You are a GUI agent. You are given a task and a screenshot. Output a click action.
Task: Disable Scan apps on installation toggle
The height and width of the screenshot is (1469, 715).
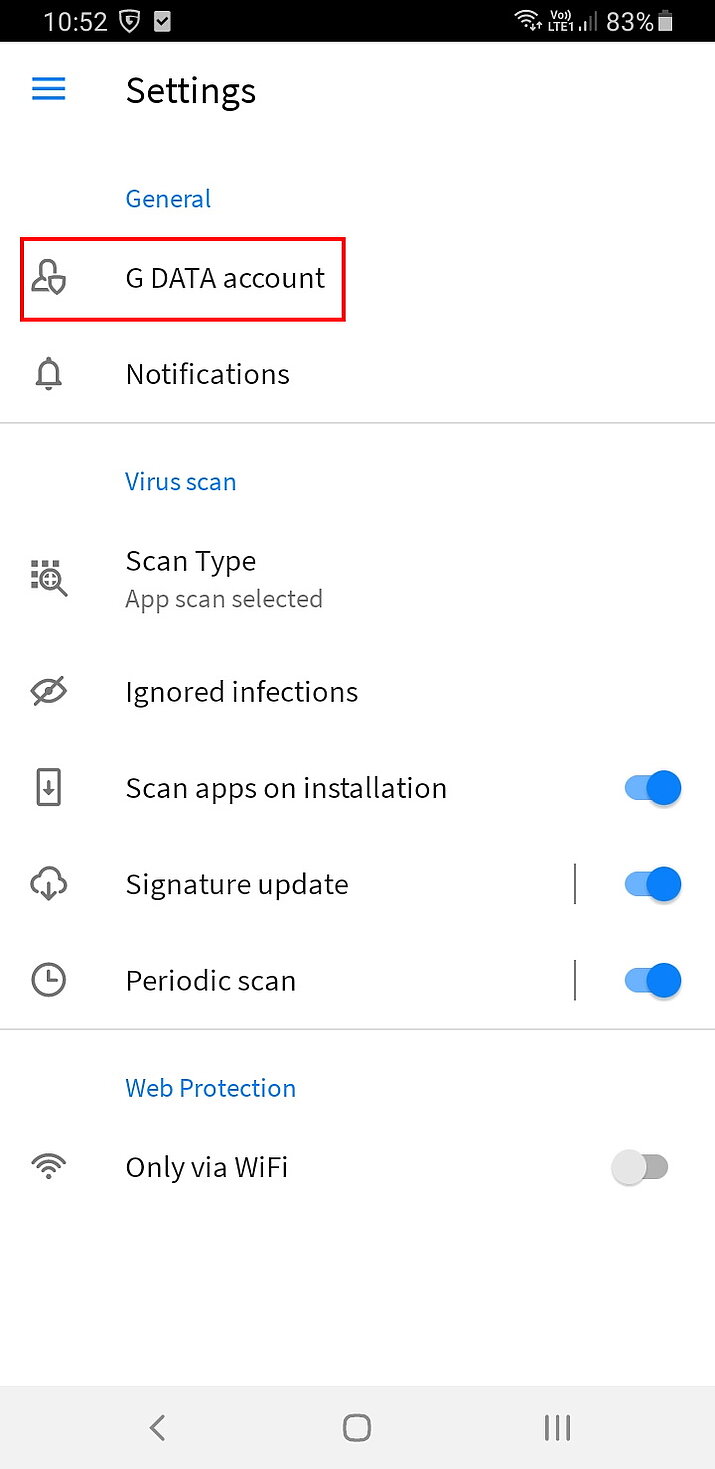pos(653,788)
